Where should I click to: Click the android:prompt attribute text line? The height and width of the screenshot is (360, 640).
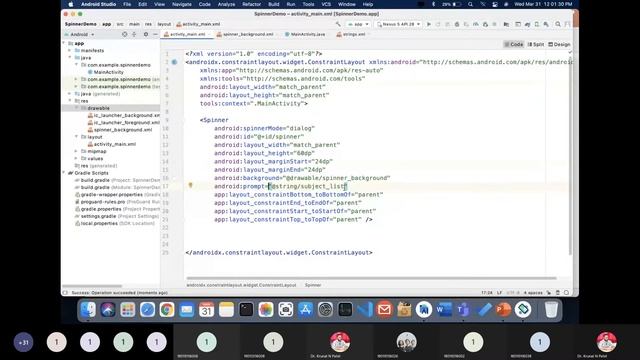coord(280,186)
